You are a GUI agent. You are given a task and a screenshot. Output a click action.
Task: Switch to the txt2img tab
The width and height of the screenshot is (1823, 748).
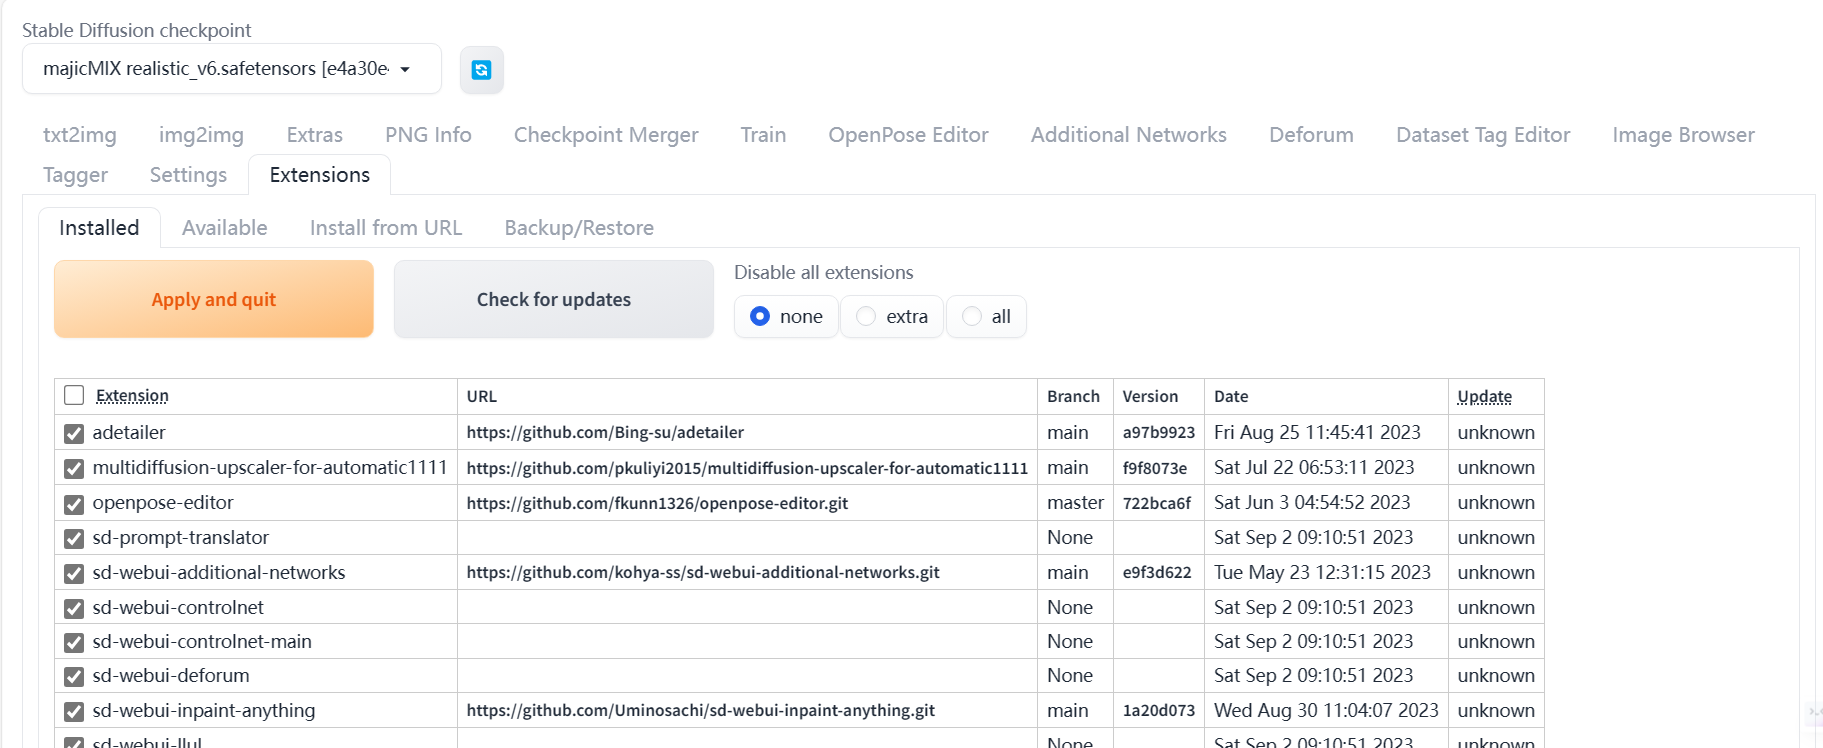point(80,135)
